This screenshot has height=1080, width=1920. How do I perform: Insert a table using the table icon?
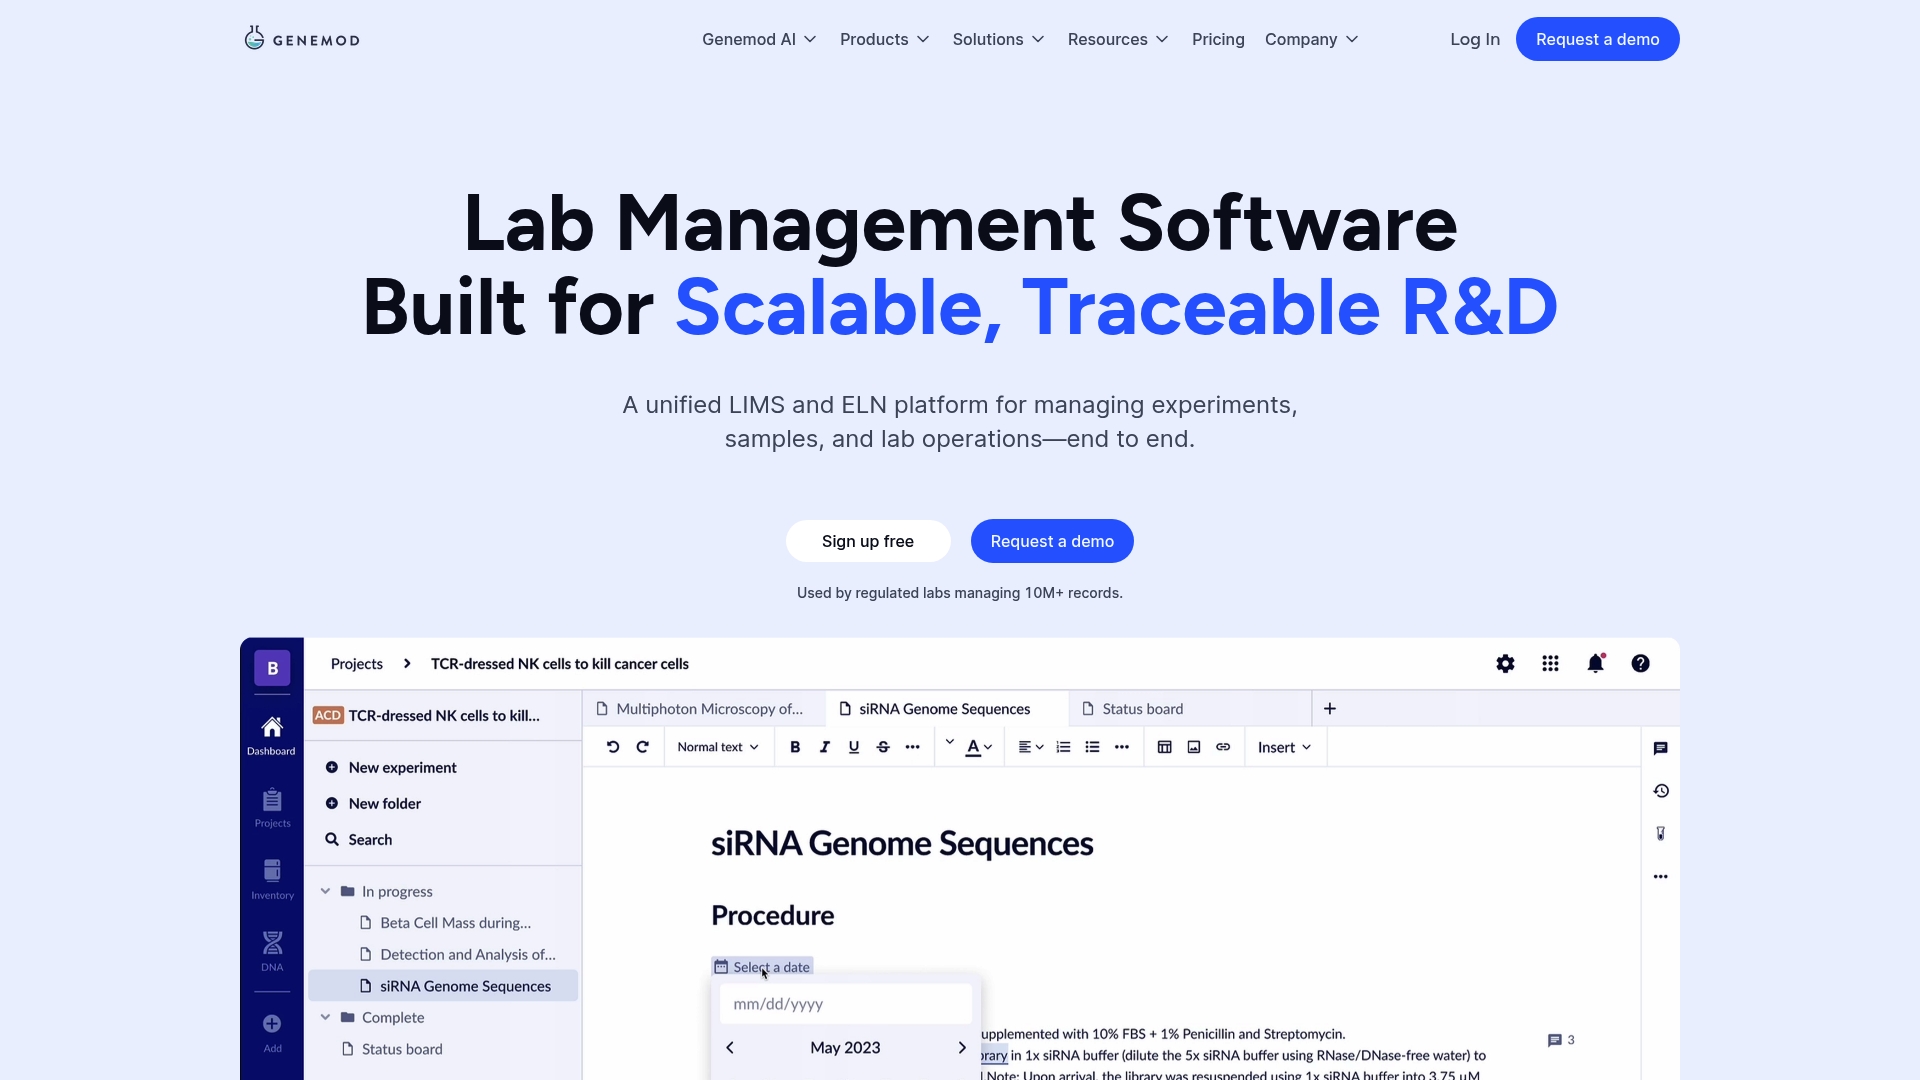click(x=1163, y=747)
